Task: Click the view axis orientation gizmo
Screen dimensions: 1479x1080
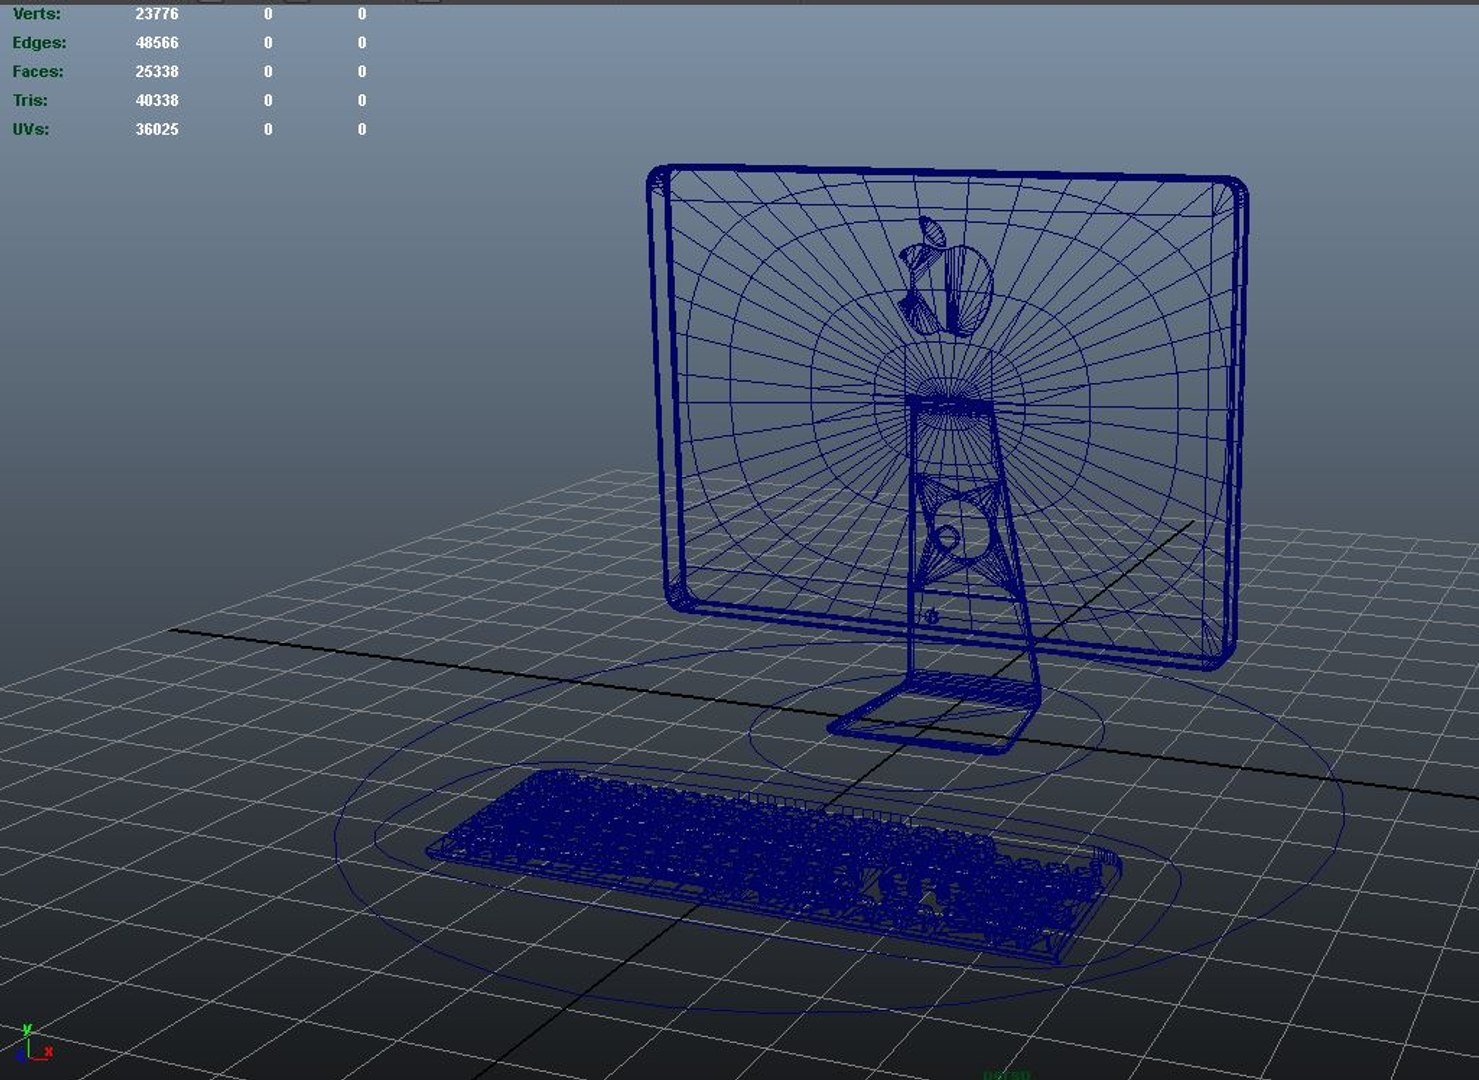Action: click(x=34, y=1043)
